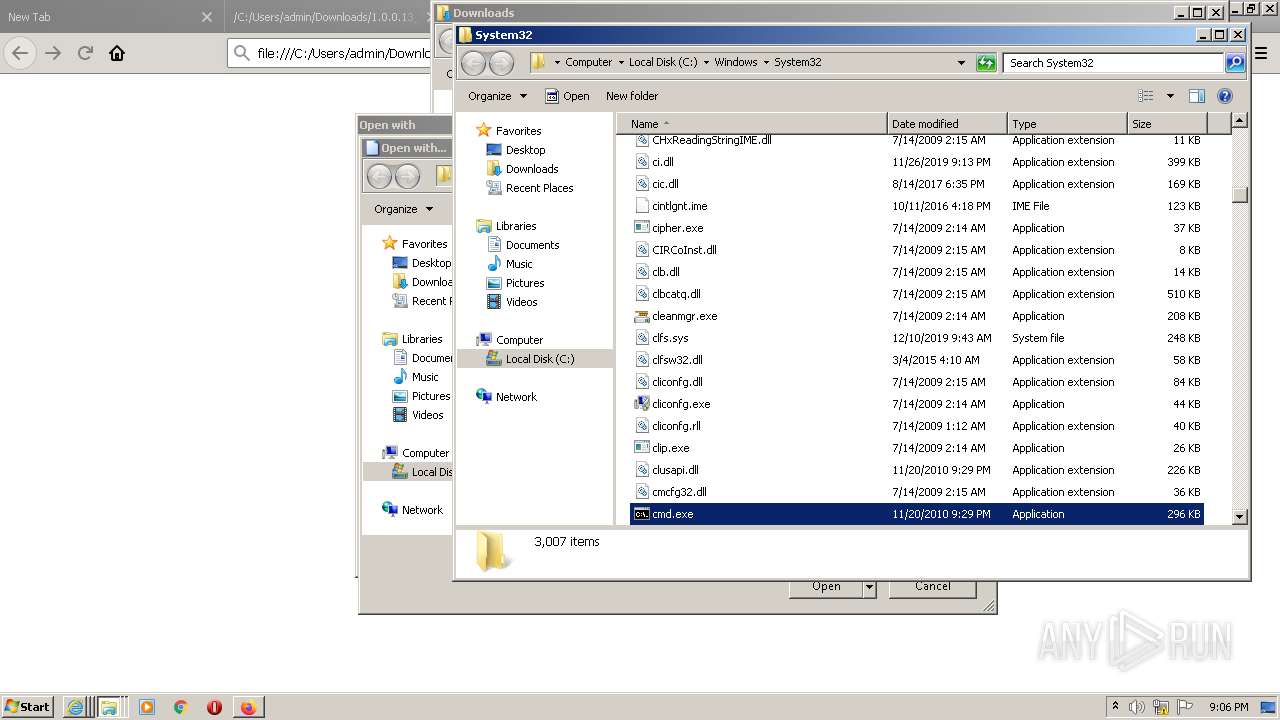Select the clfs.sys file row

click(917, 338)
